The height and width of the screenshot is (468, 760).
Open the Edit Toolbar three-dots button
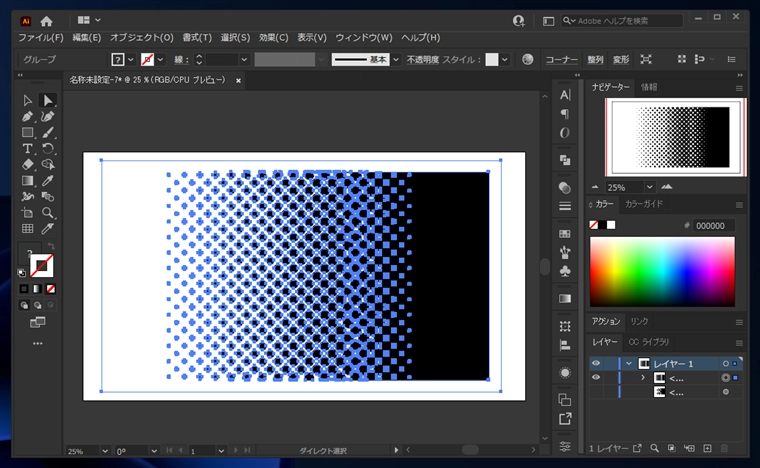(37, 343)
